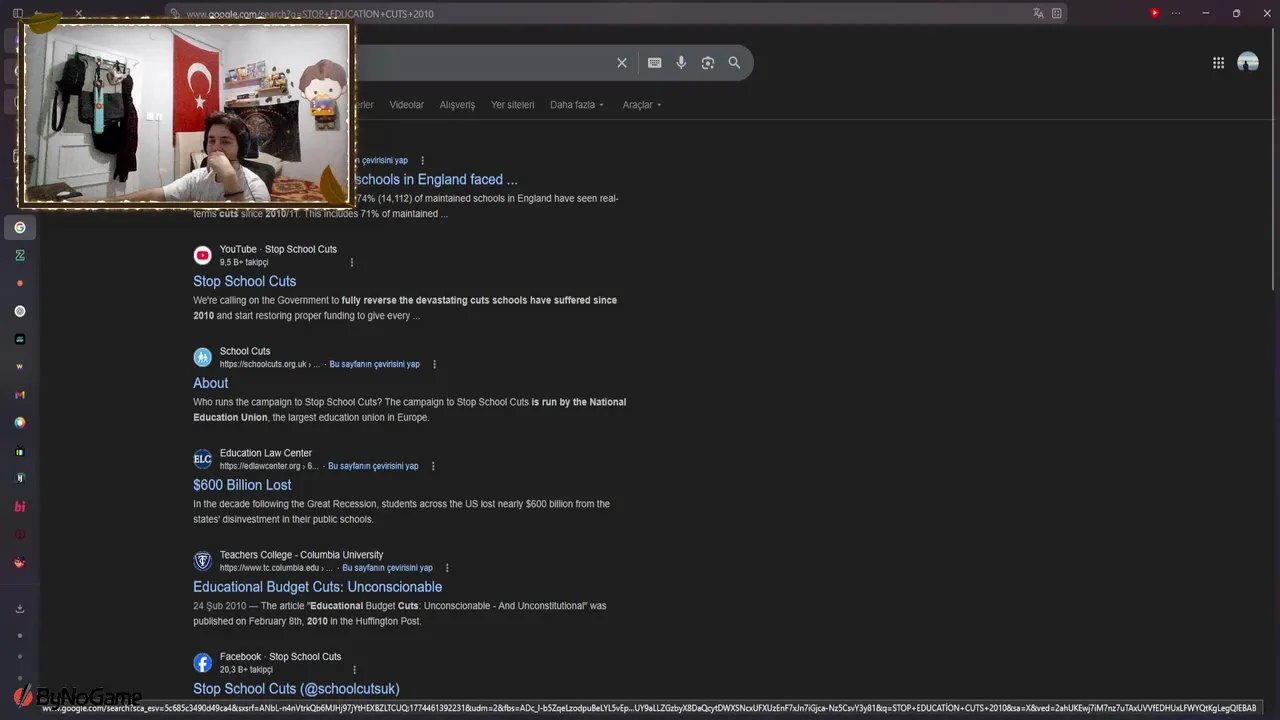Expand the 'Araçlar' tools dropdown
The image size is (1280, 720).
click(x=642, y=105)
